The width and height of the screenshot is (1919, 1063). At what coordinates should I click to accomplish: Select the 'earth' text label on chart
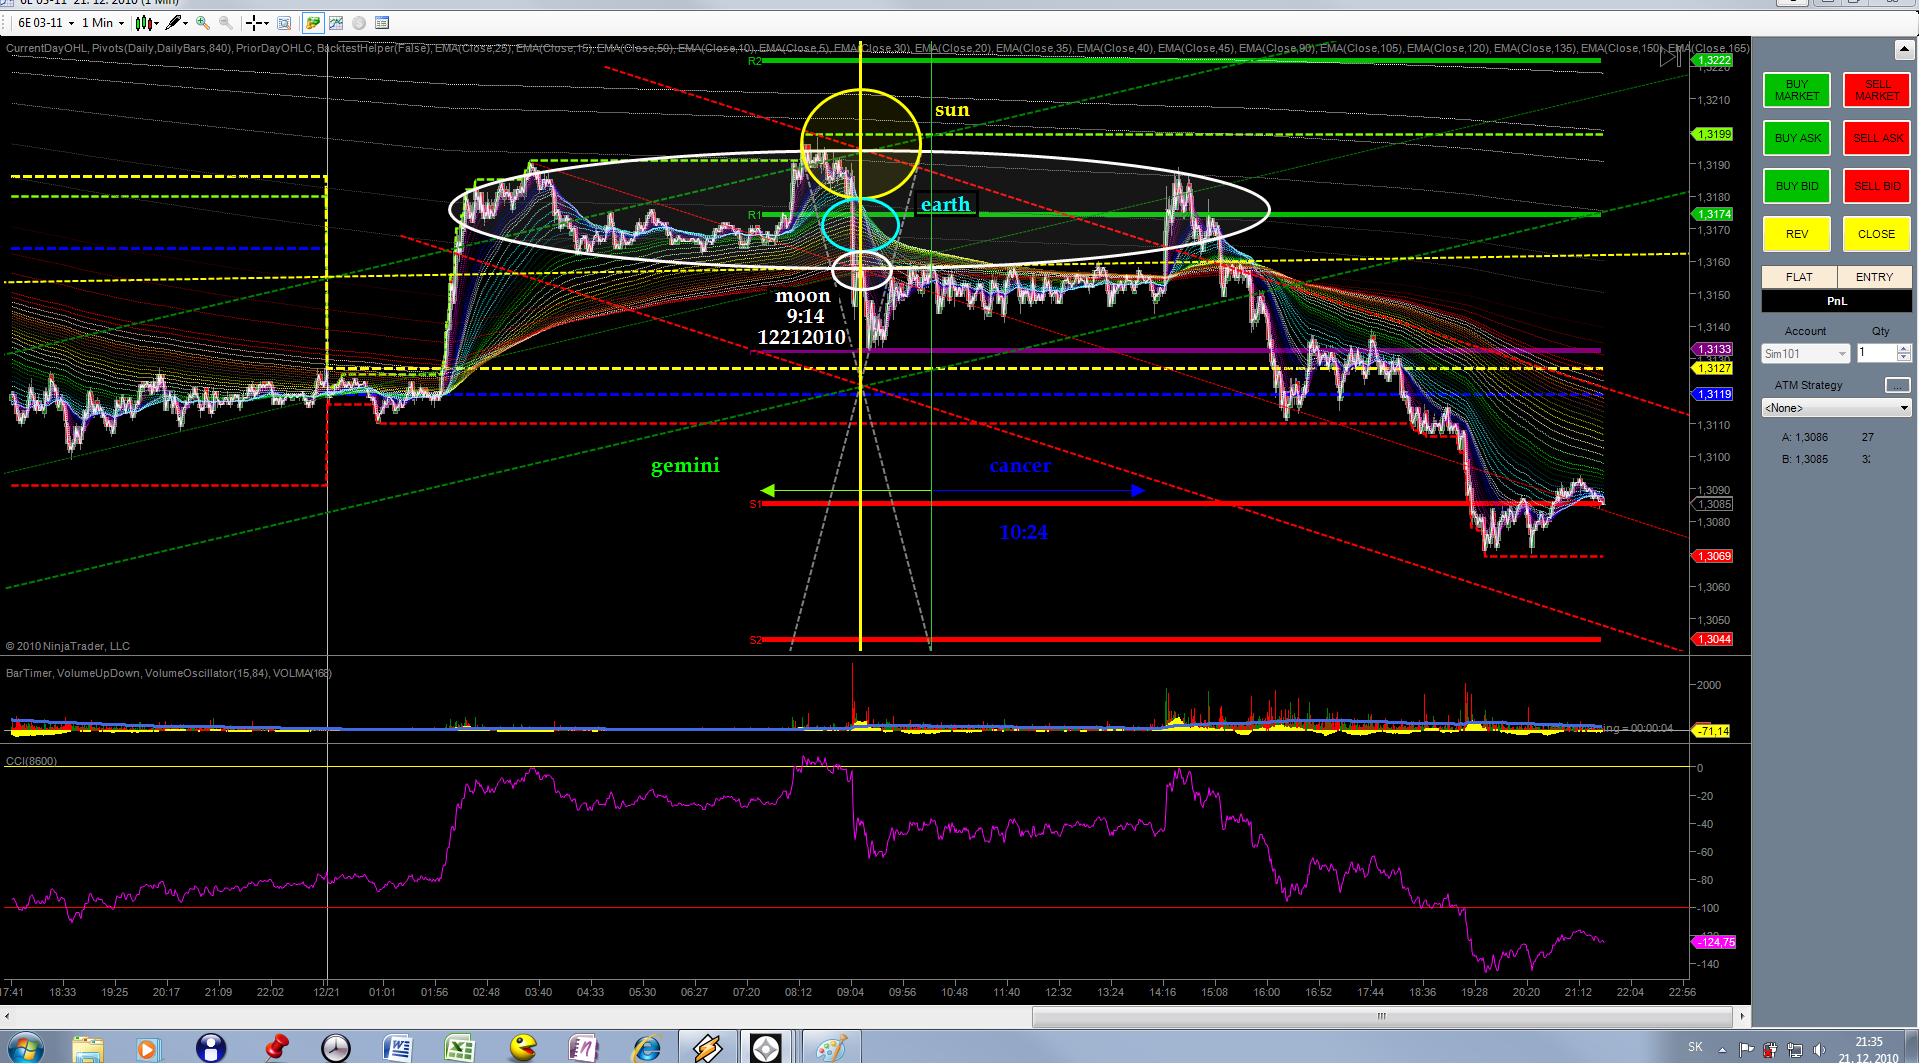pos(945,205)
